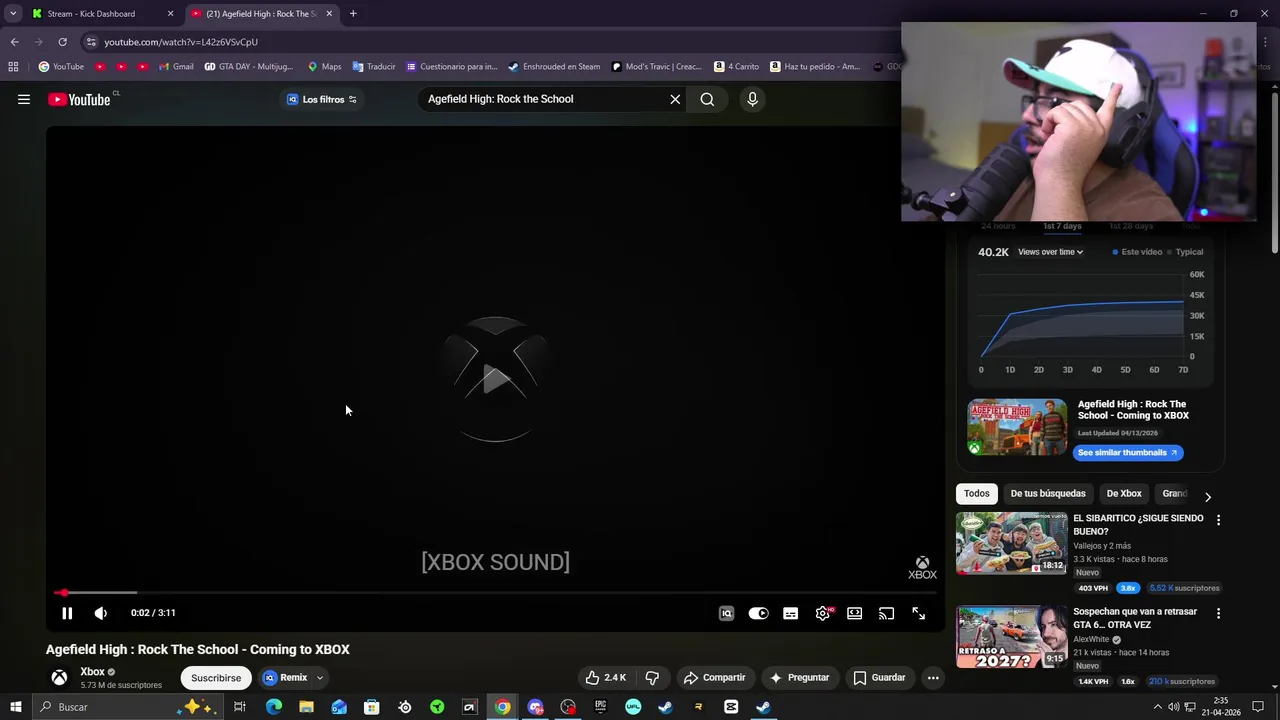The image size is (1280, 720).
Task: Show hidden system tray icons
Action: [x=1158, y=707]
